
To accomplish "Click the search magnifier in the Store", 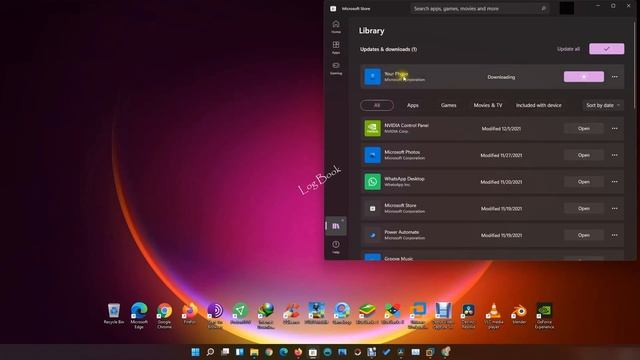I will click(x=543, y=9).
